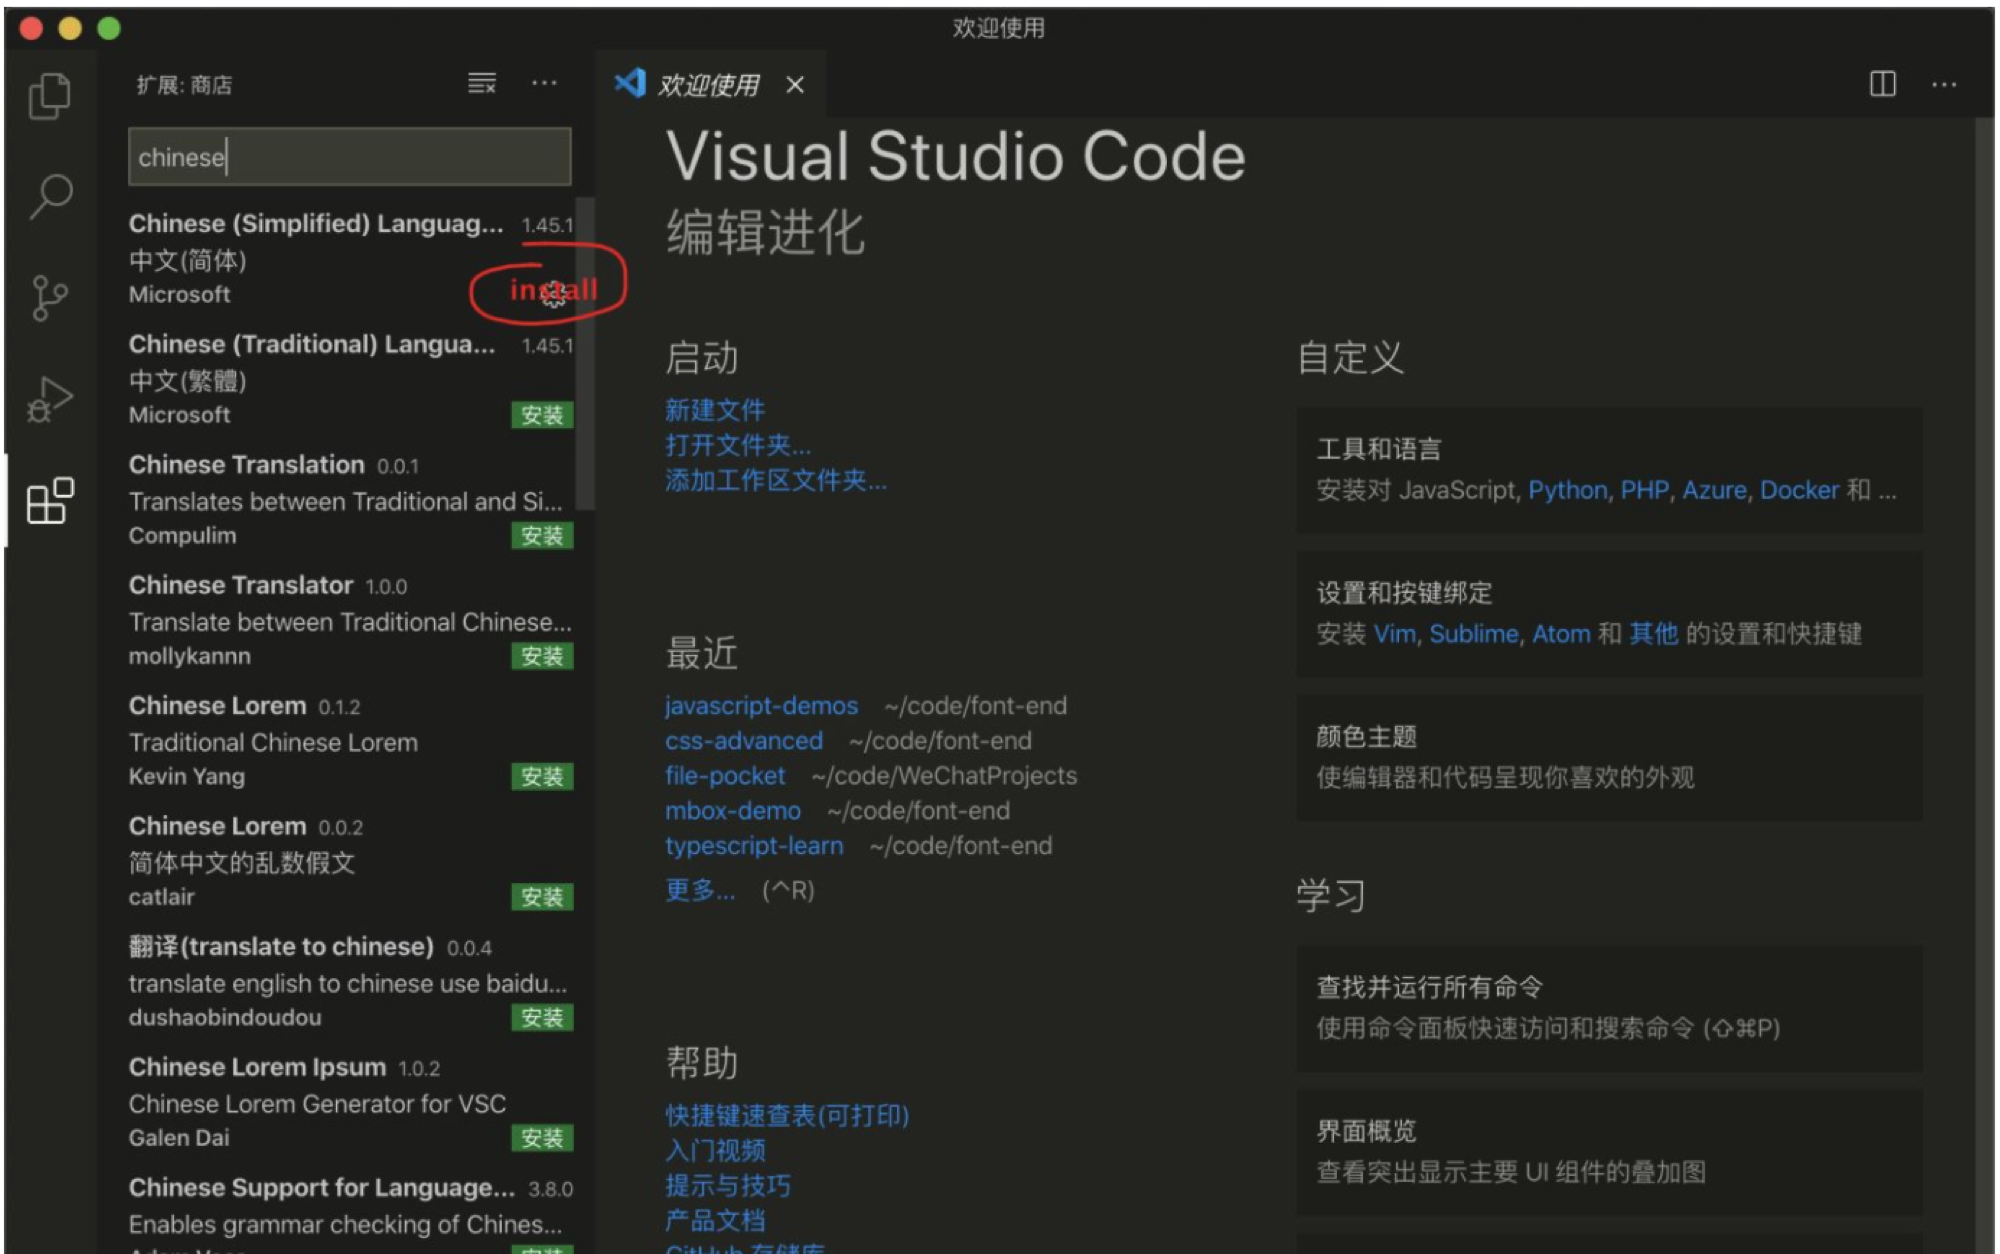Select the Extensions view icon

(x=49, y=500)
